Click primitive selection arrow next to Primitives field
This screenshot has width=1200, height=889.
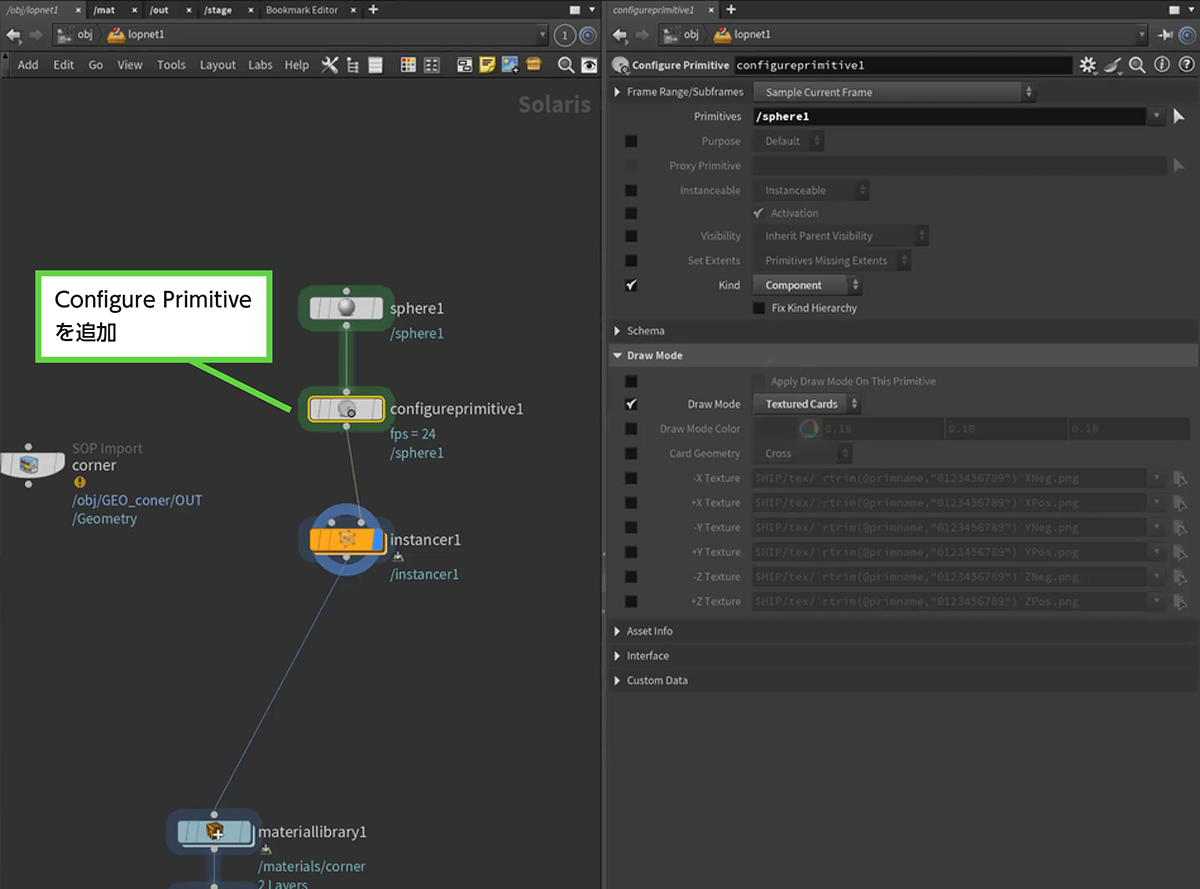1179,116
